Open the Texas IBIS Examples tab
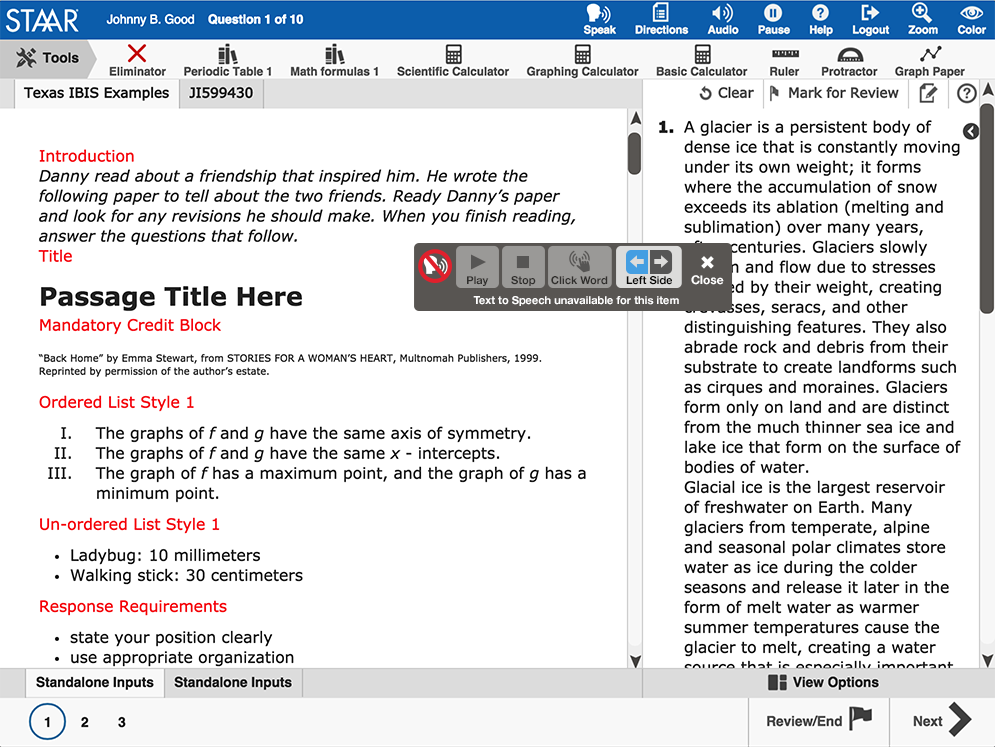This screenshot has width=995, height=747. 96,92
